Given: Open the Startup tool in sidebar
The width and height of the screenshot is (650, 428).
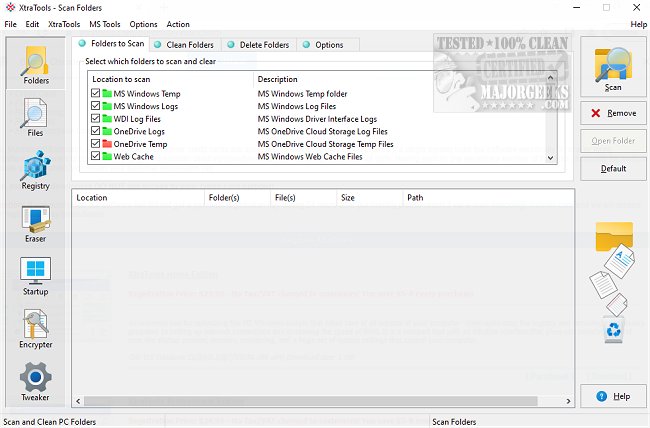Looking at the screenshot, I should point(36,276).
